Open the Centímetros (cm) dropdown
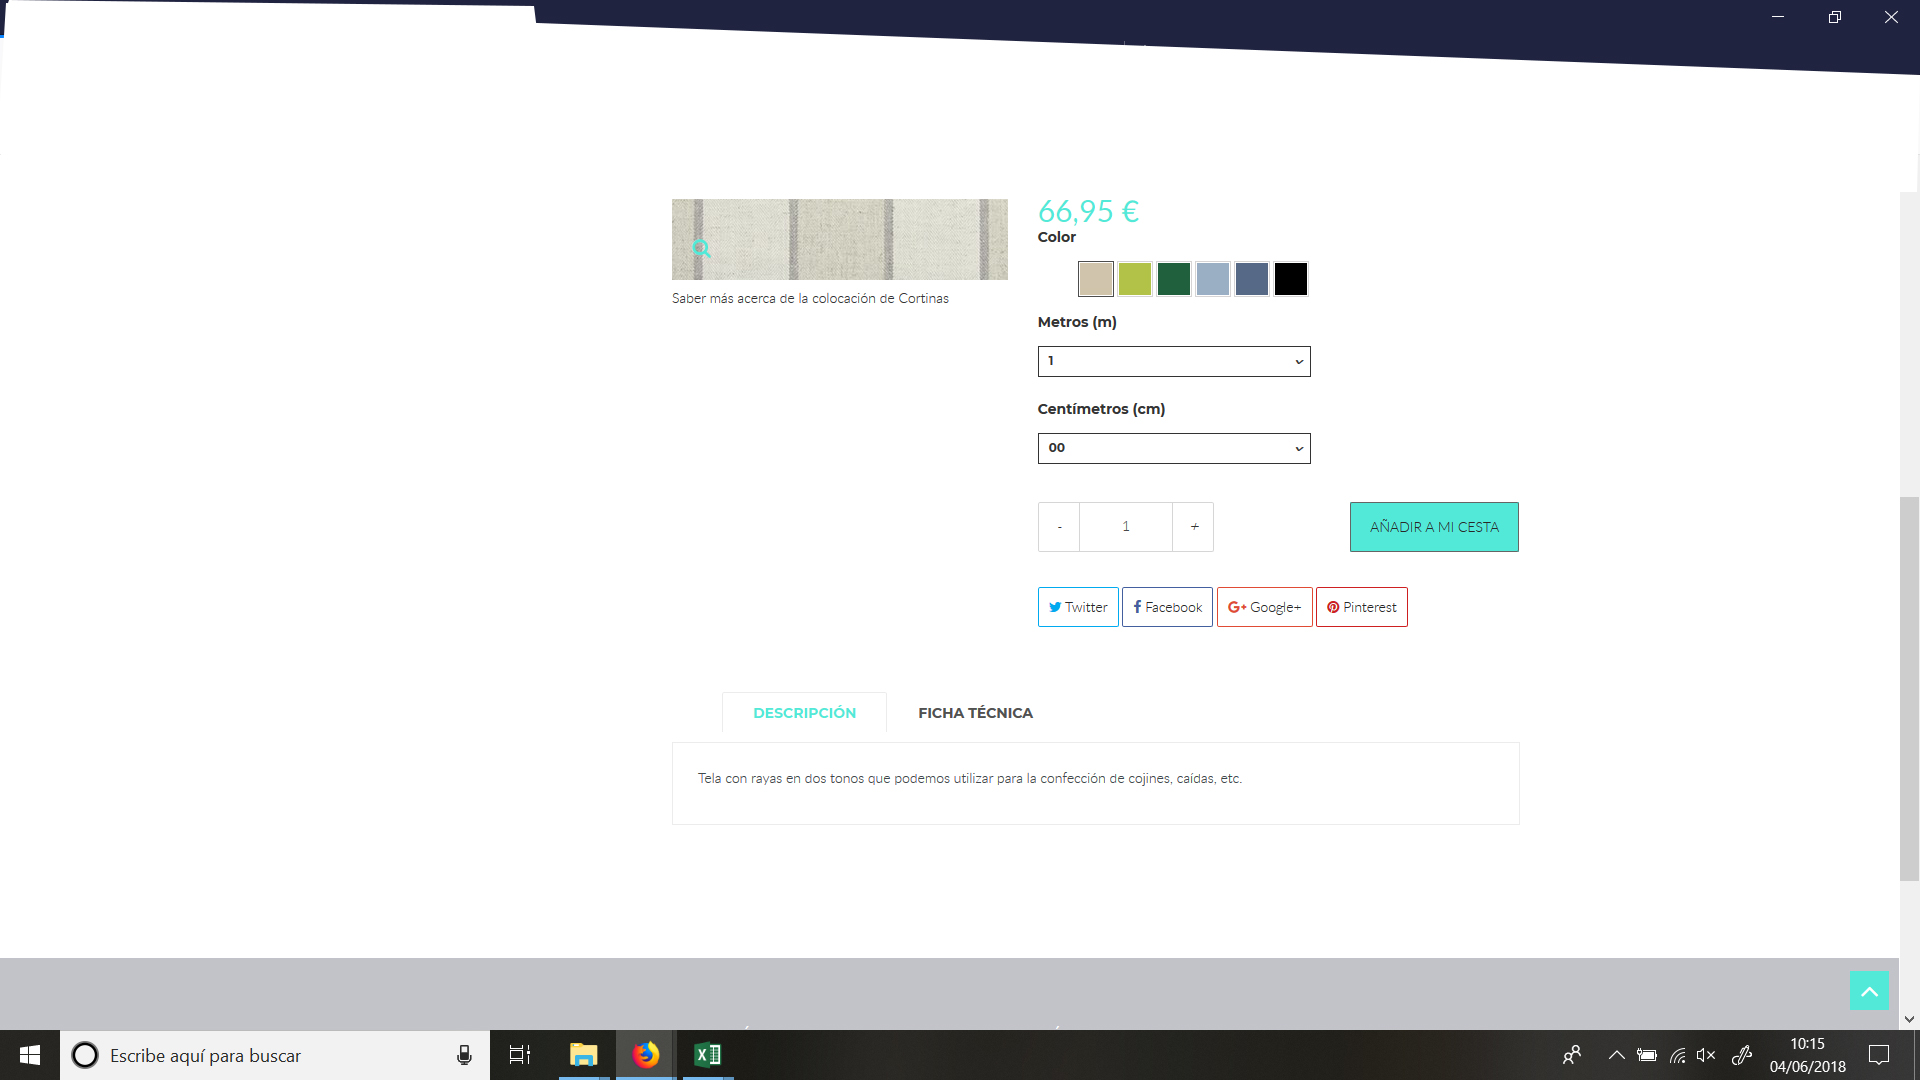The width and height of the screenshot is (1920, 1080). [x=1173, y=448]
